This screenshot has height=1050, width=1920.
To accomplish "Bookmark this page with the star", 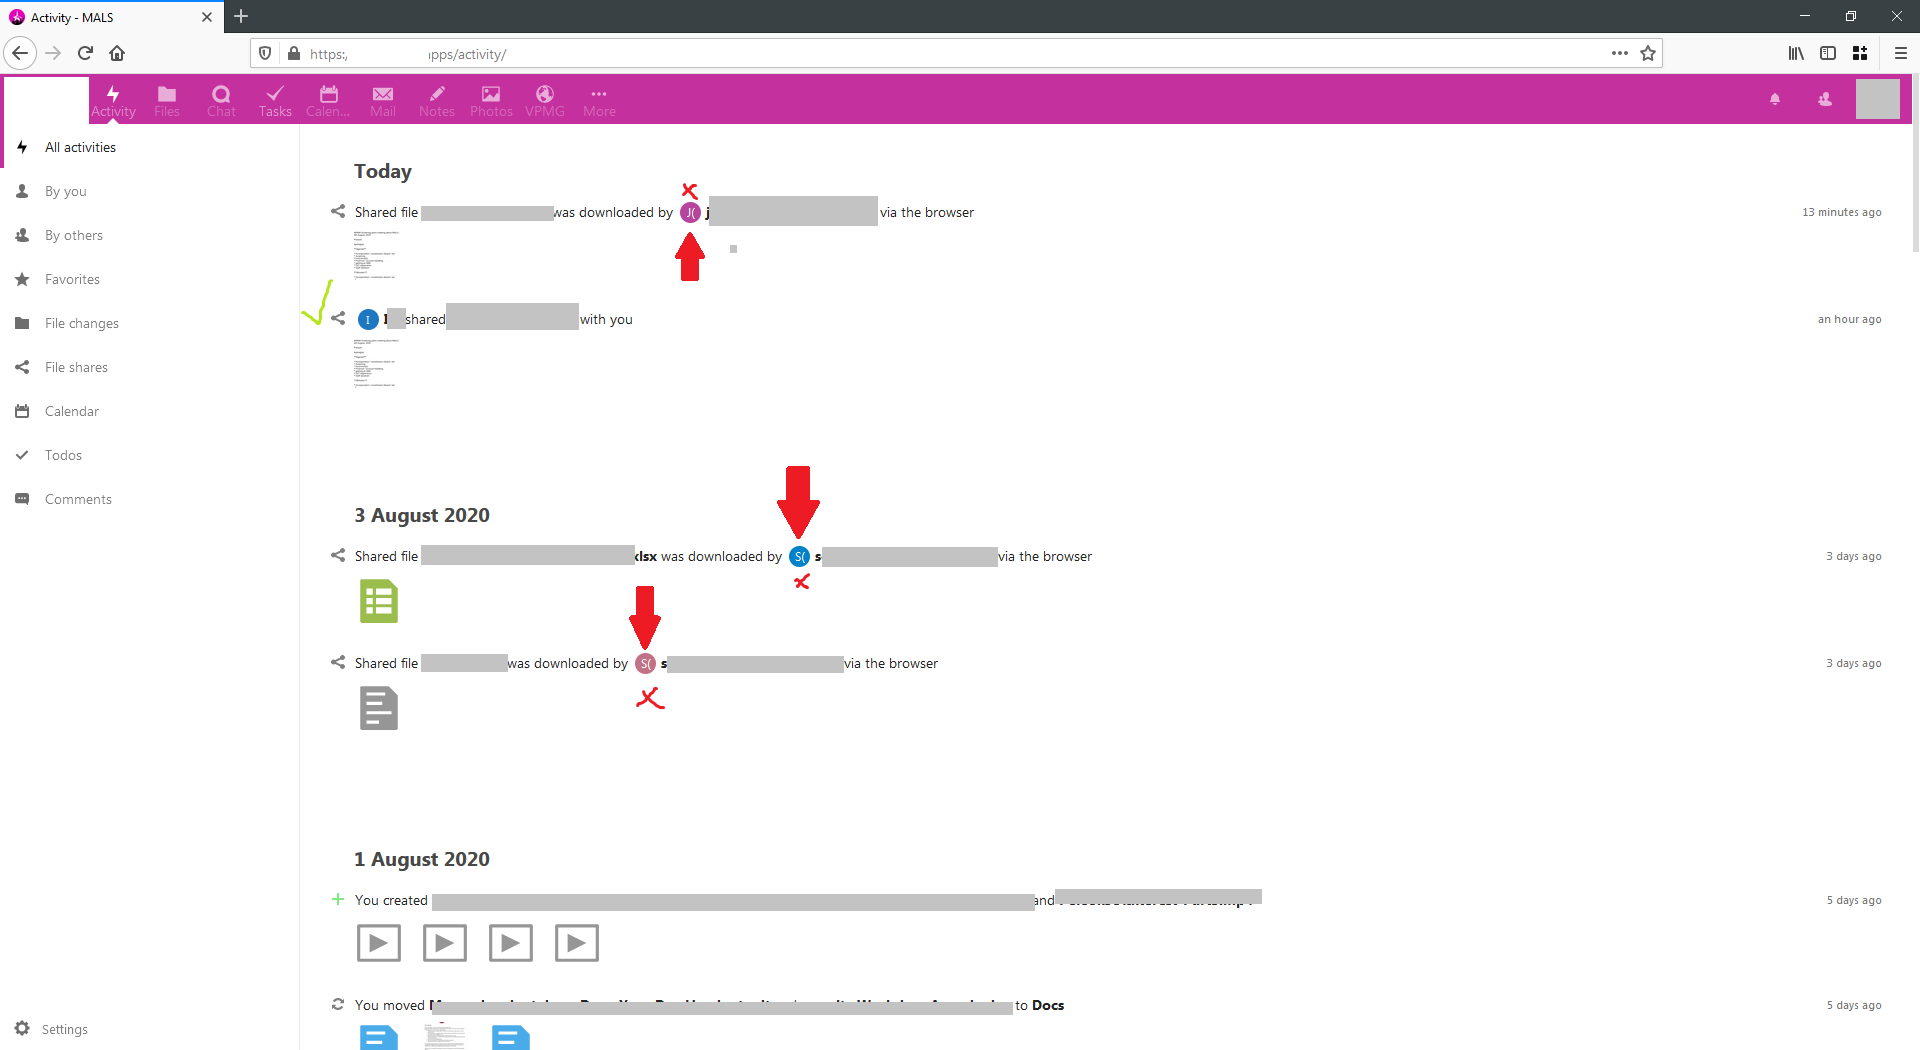I will click(x=1648, y=53).
